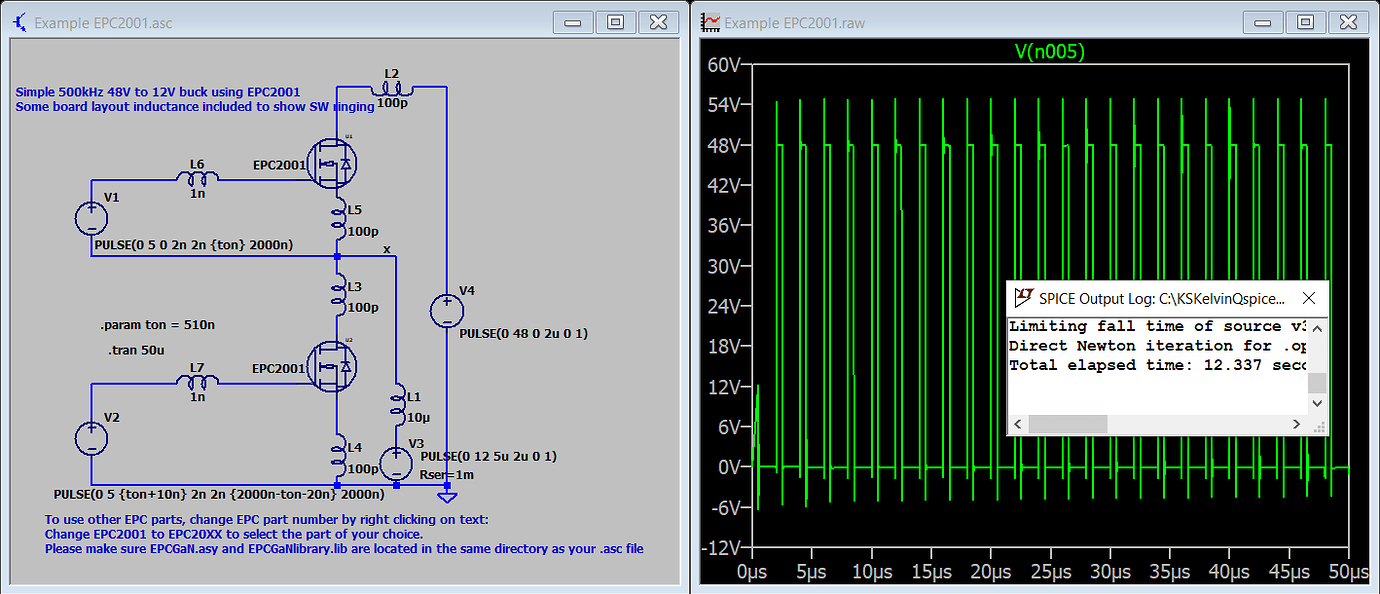Click the LTspice logo in SPICE Output Log
The height and width of the screenshot is (594, 1380).
(1023, 298)
